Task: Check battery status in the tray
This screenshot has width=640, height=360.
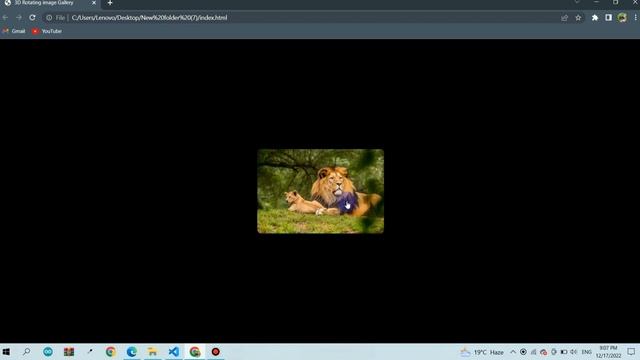Action: tap(564, 352)
